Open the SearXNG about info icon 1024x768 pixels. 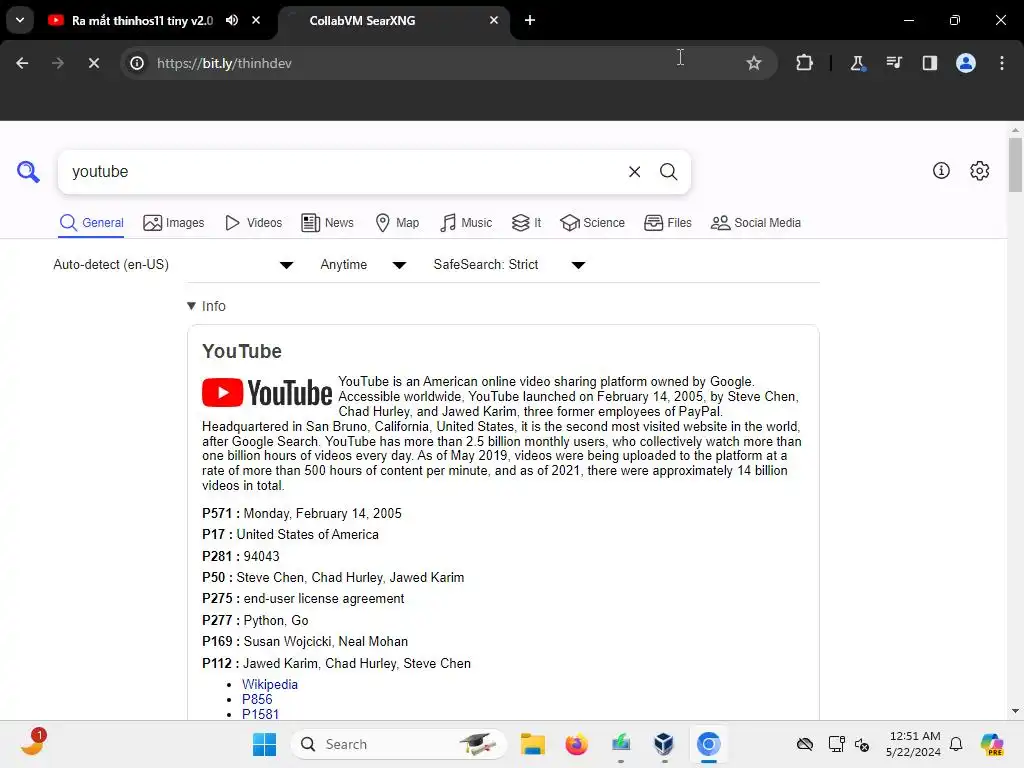click(x=941, y=170)
